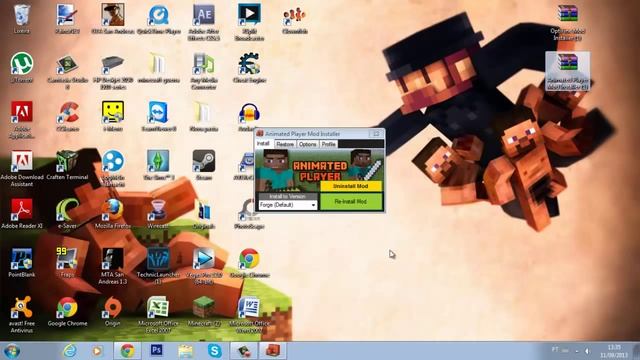The width and height of the screenshot is (640, 360).
Task: Open the e-Saver desktop shortcut
Action: coord(67,213)
